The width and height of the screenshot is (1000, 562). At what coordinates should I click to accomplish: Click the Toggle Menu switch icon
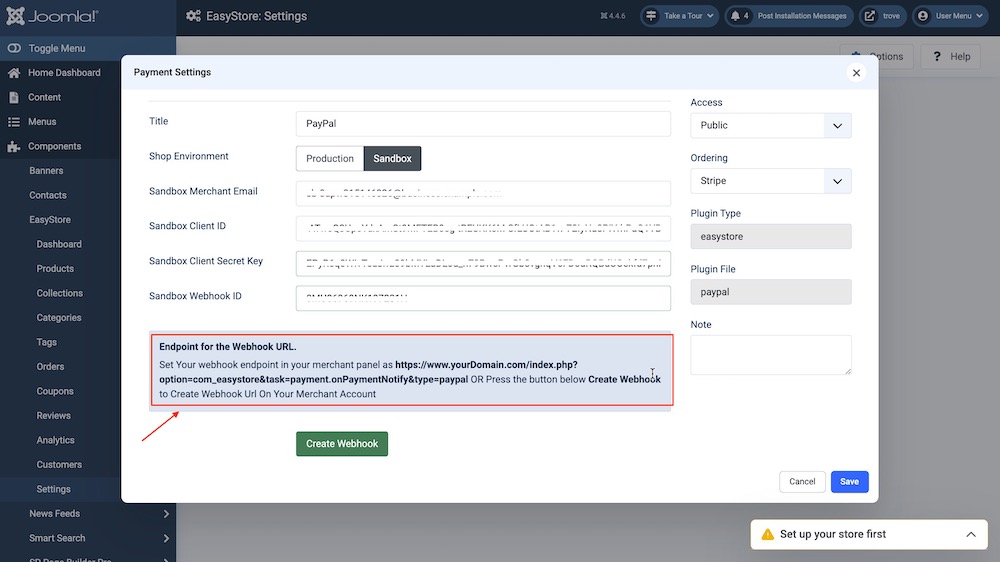click(x=14, y=48)
